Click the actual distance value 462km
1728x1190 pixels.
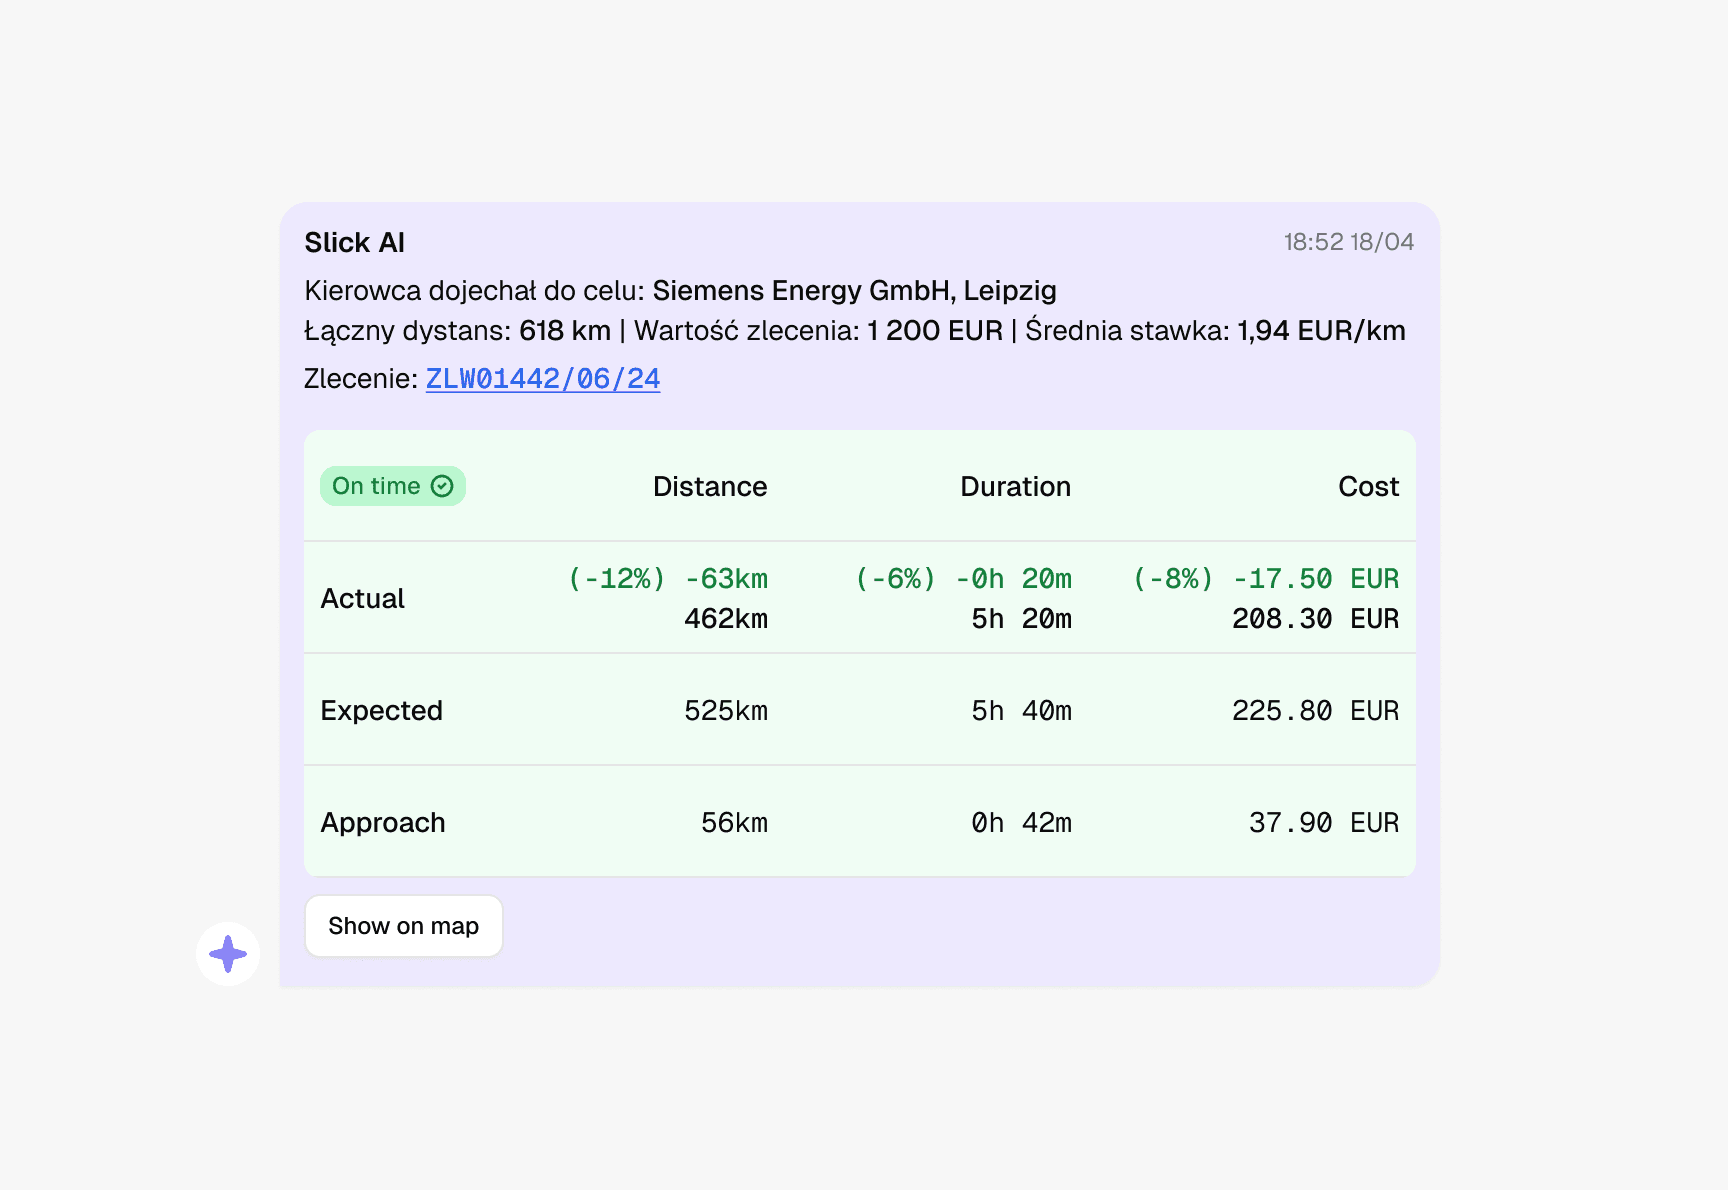coord(725,619)
